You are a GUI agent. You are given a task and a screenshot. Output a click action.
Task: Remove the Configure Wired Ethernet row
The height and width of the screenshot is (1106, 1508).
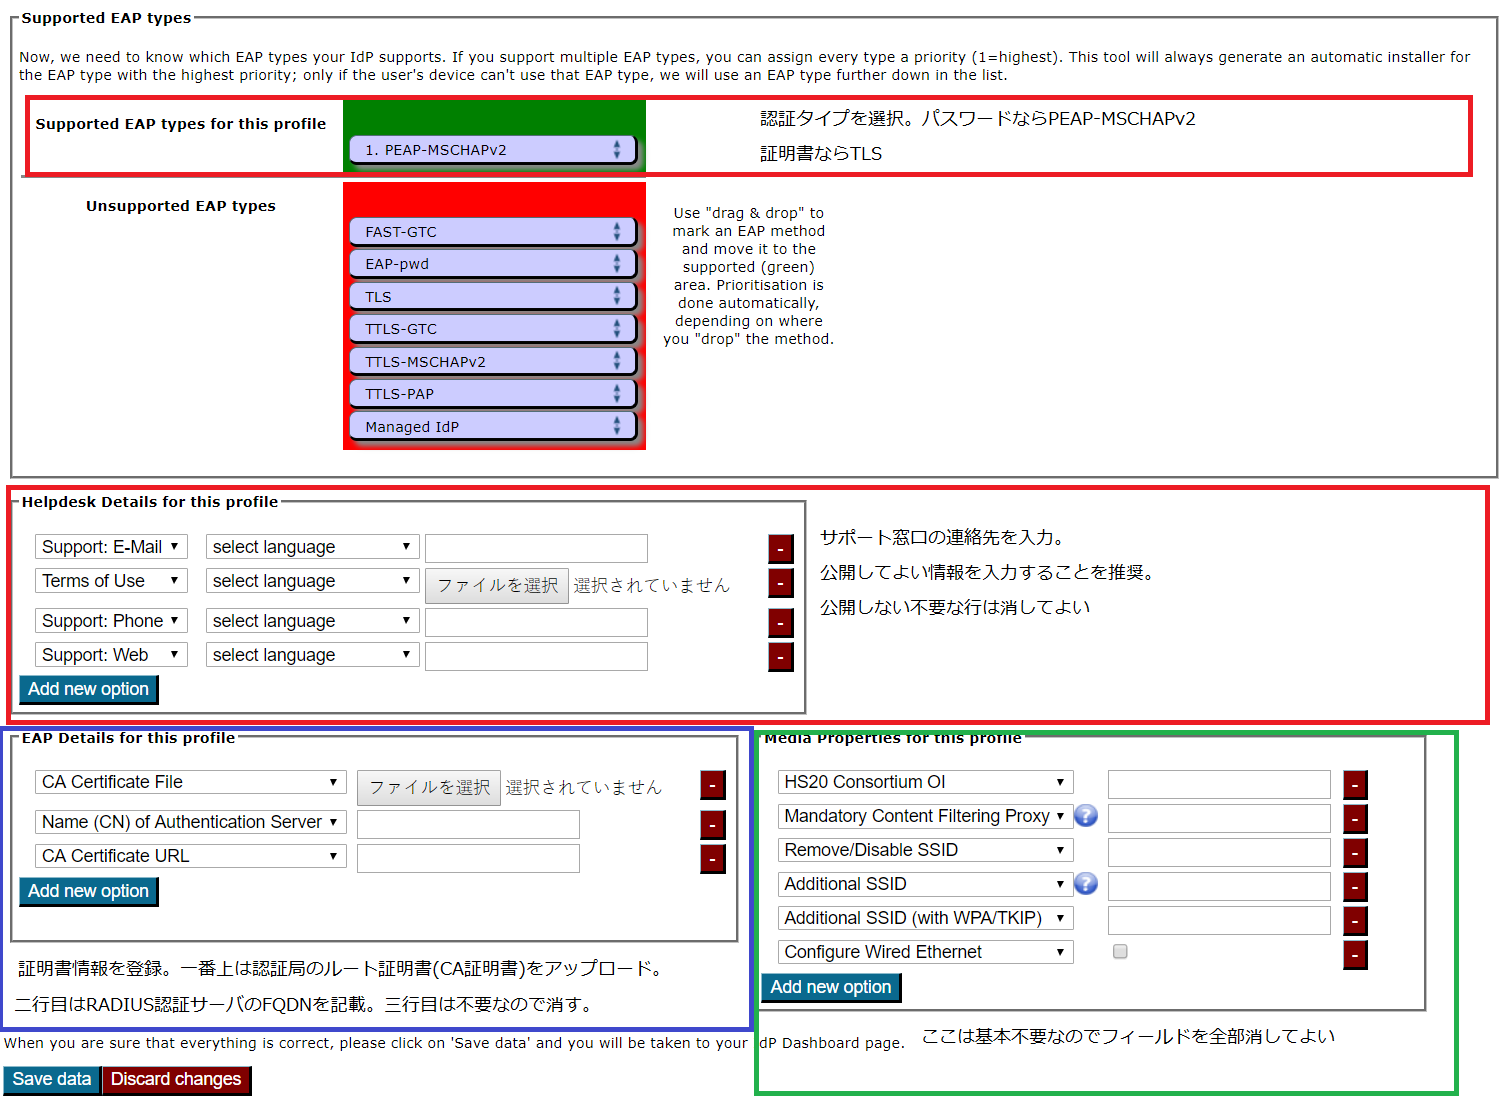1355,955
